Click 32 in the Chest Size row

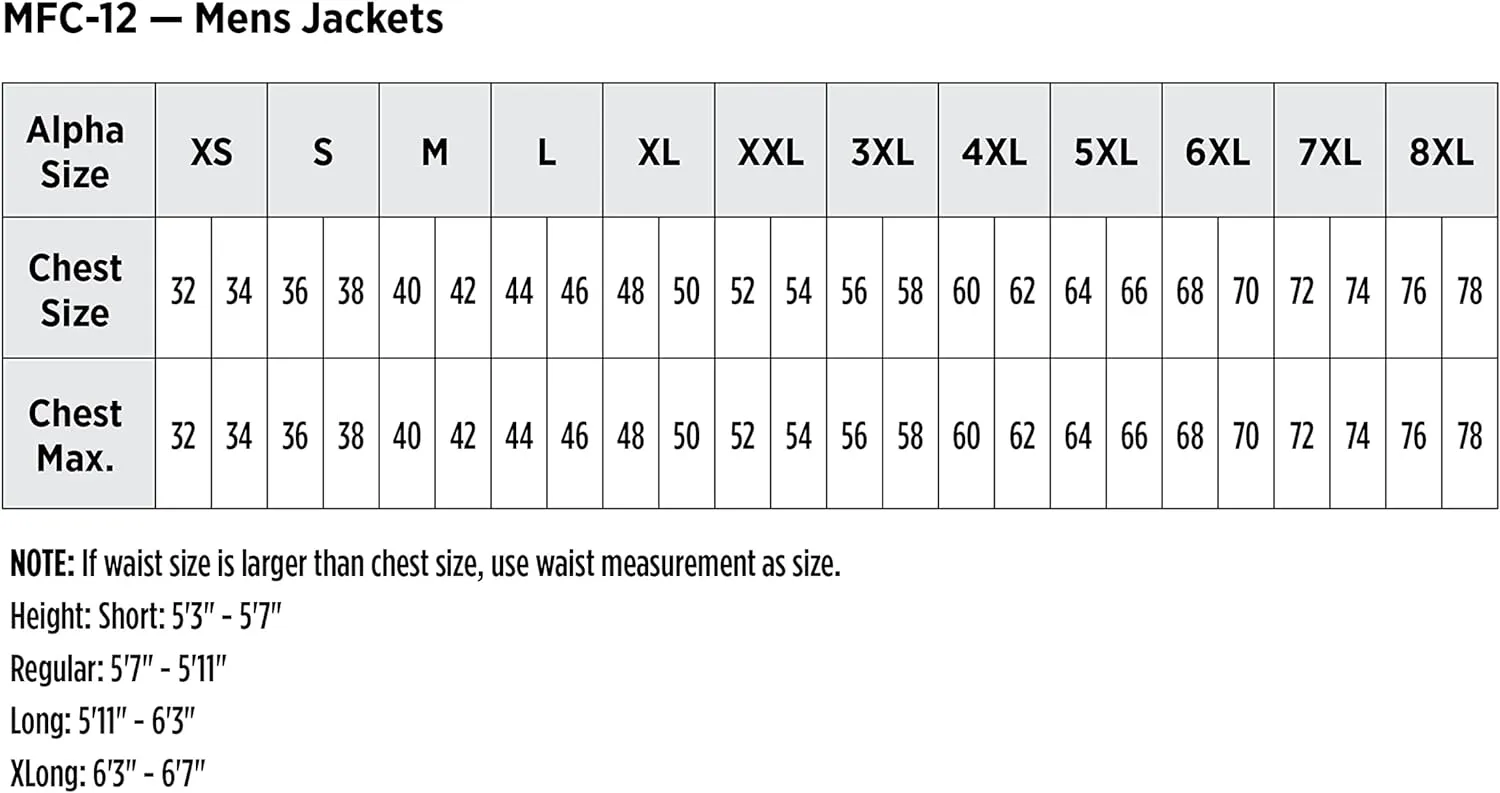[x=183, y=292]
